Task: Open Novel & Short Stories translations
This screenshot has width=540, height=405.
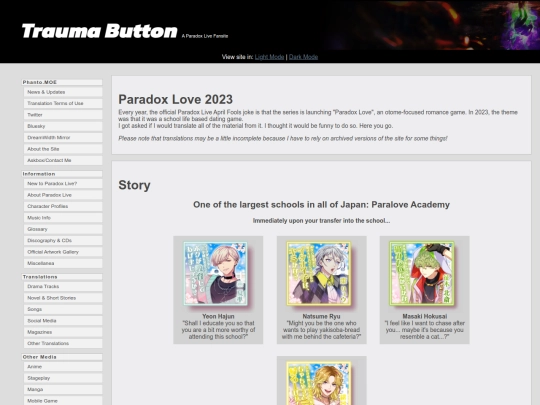Action: click(x=63, y=298)
